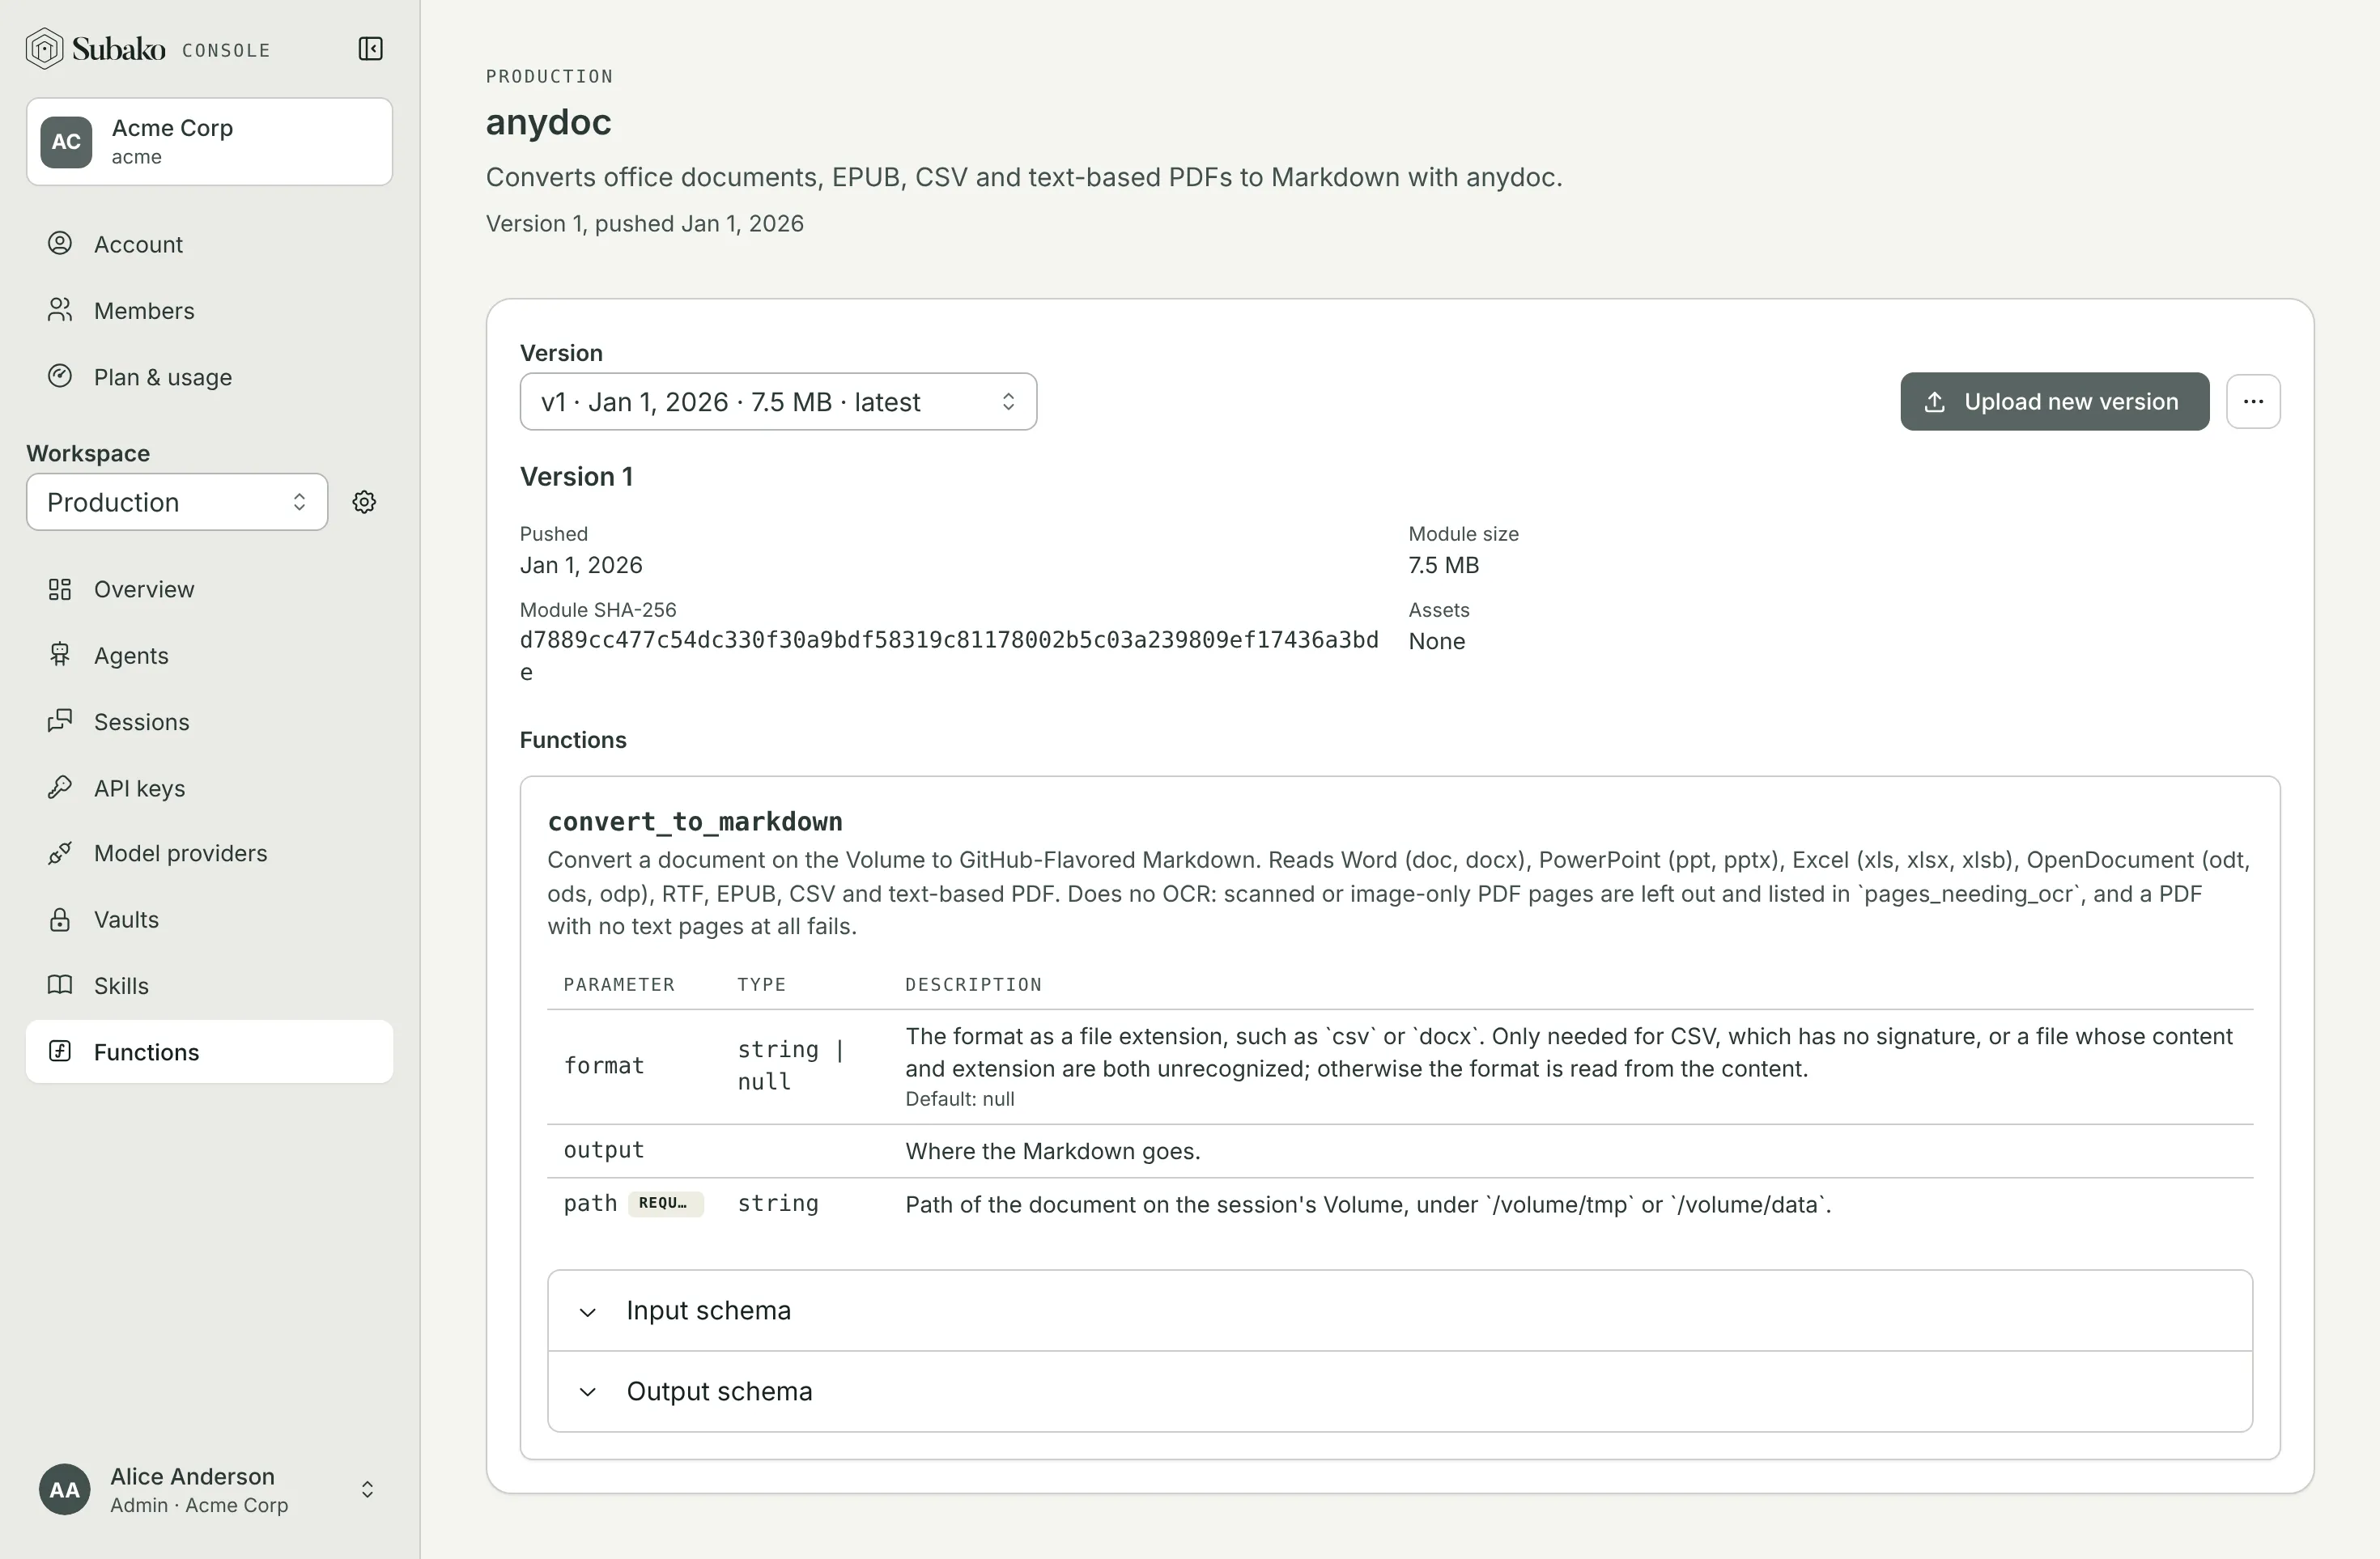Click the Agents robot icon

pos(60,655)
